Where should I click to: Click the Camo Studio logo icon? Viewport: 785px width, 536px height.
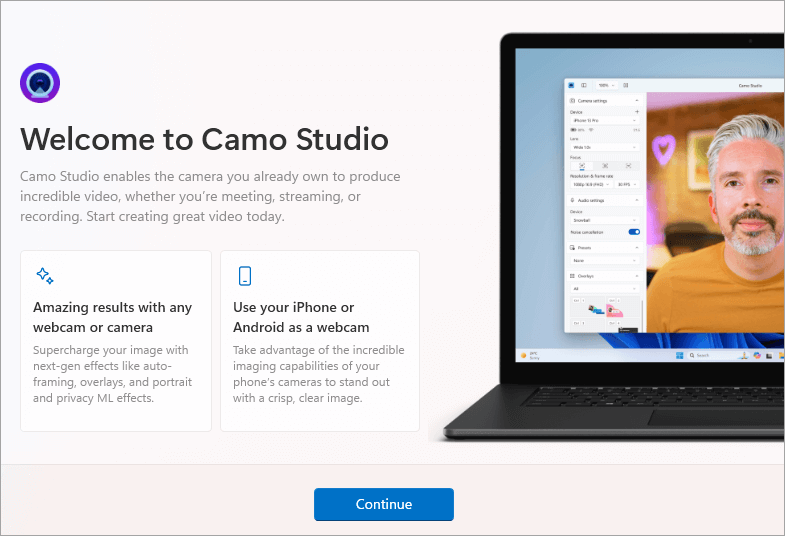point(40,83)
